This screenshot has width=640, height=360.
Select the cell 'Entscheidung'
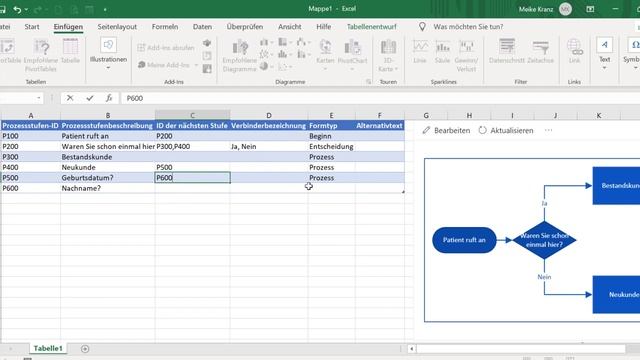pos(331,147)
